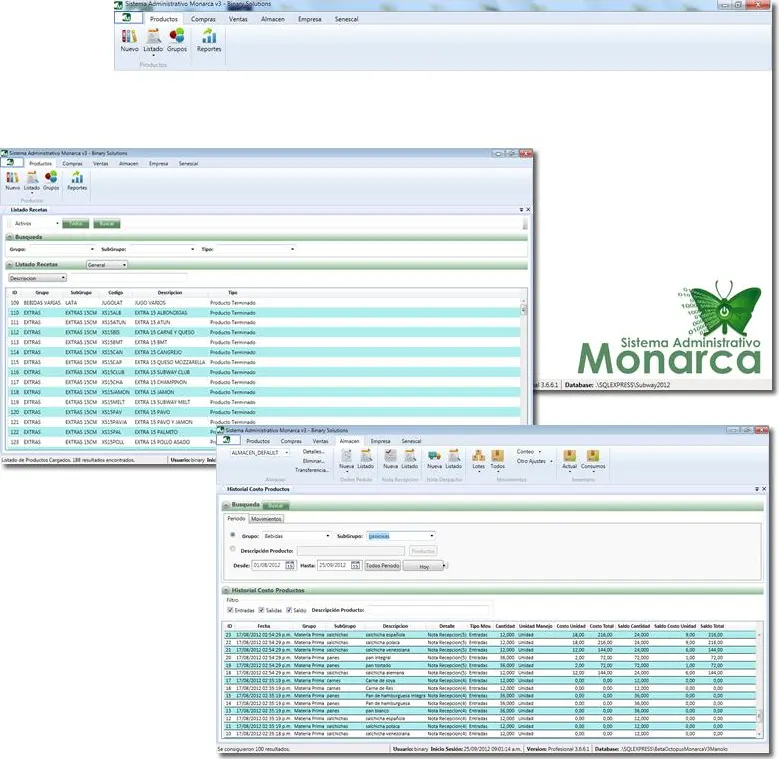
Task: Open Senescal tab in top window
Action: [x=346, y=19]
